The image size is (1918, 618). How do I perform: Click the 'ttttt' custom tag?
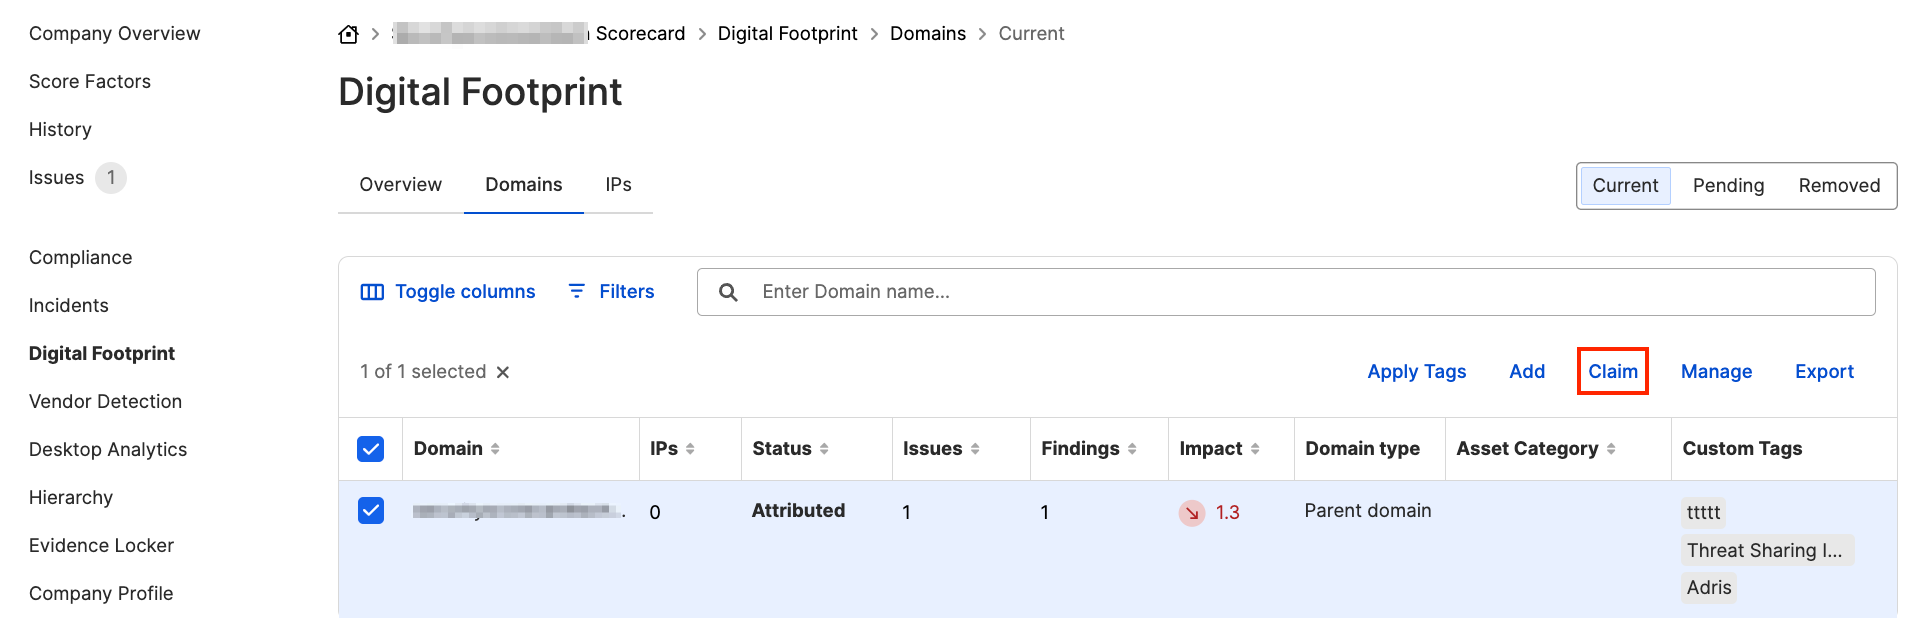coord(1703,513)
